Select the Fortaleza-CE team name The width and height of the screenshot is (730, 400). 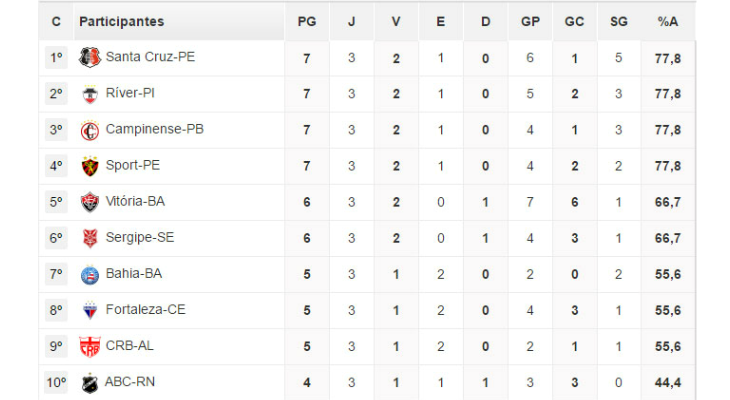[x=145, y=309]
